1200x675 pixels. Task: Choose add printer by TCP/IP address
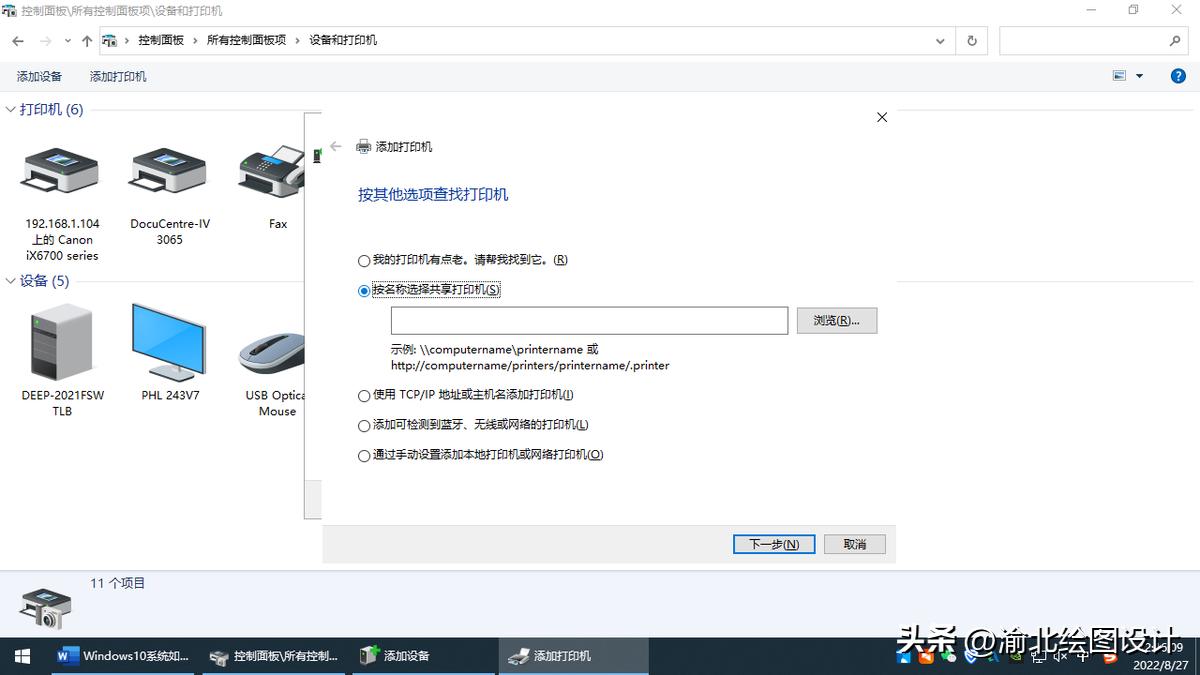click(x=364, y=395)
